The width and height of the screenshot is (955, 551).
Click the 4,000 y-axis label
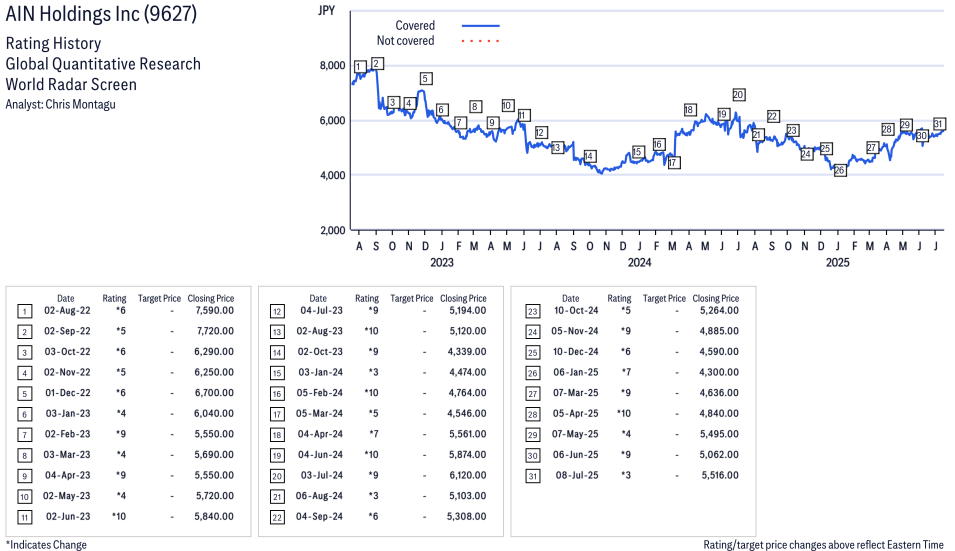pyautogui.click(x=333, y=175)
